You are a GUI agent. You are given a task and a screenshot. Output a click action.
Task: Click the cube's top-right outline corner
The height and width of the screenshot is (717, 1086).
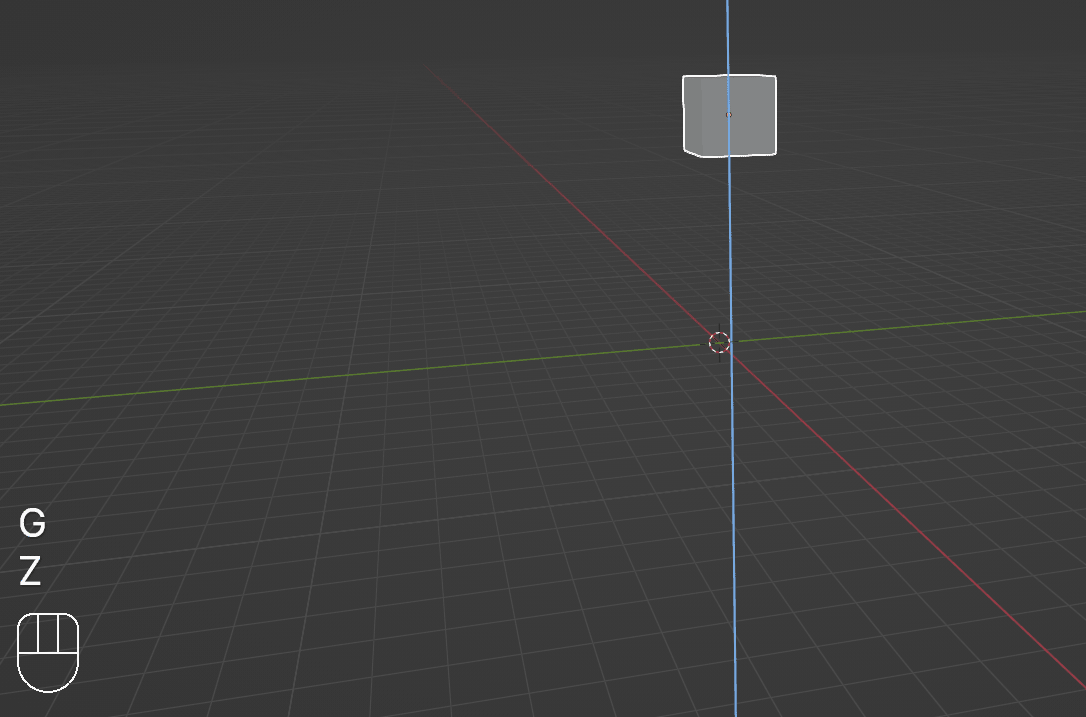(x=775, y=77)
